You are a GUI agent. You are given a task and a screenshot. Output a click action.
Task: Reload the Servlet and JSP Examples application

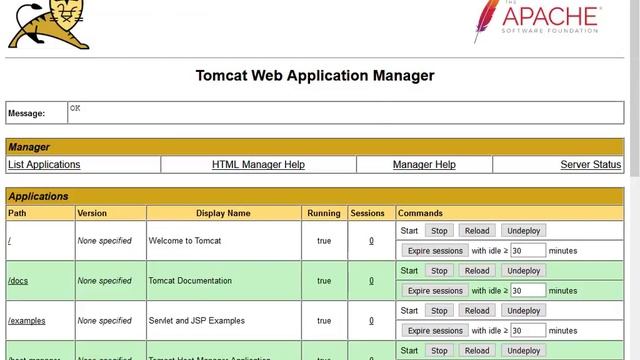coord(477,311)
